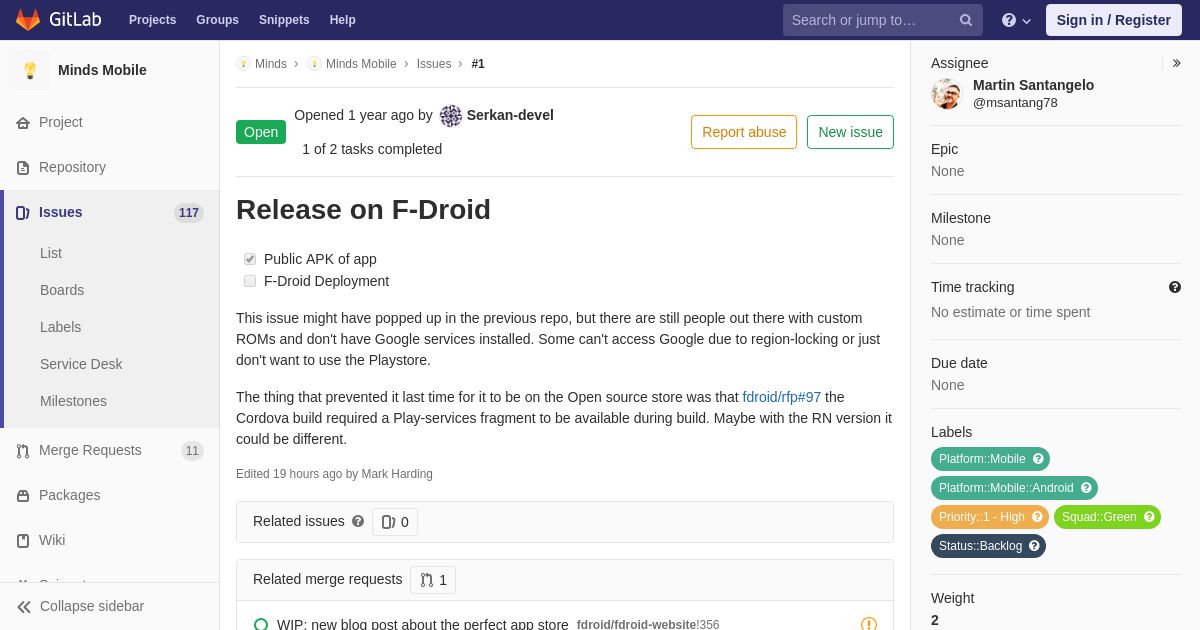Click the Minds Mobile project title
Image resolution: width=1200 pixels, height=630 pixels.
point(102,70)
